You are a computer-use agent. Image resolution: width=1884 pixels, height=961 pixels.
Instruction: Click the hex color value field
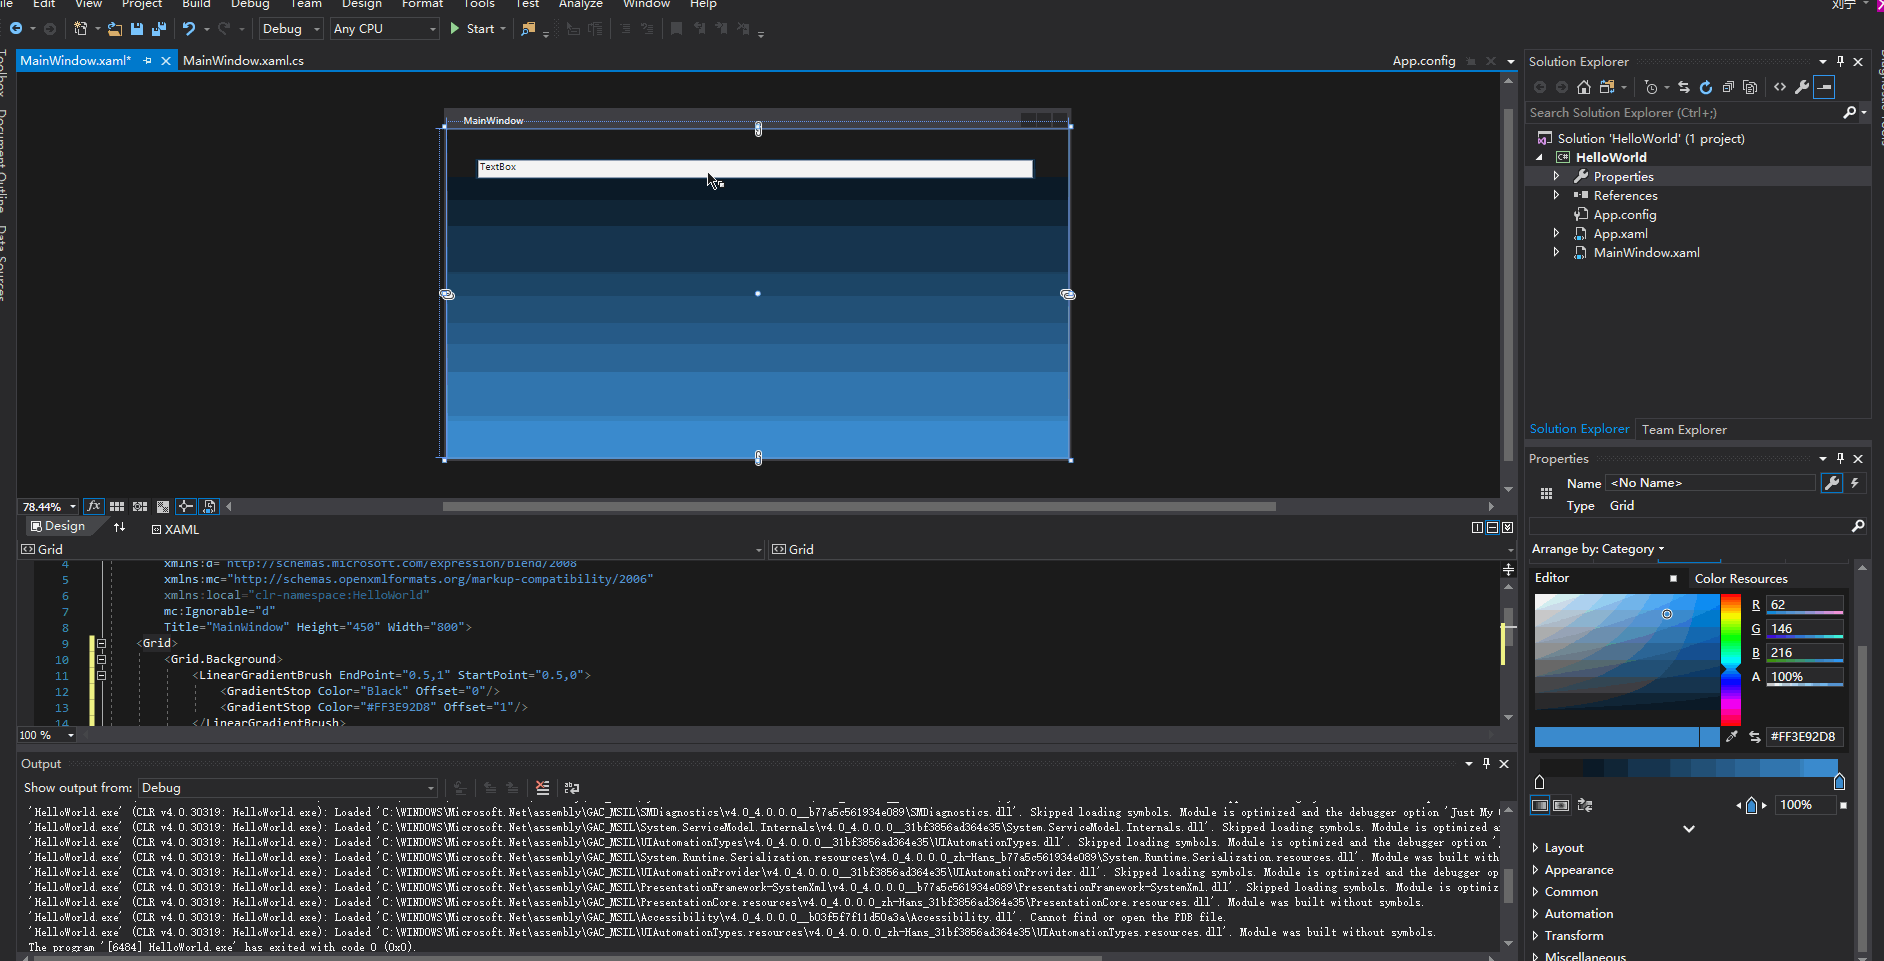1804,737
